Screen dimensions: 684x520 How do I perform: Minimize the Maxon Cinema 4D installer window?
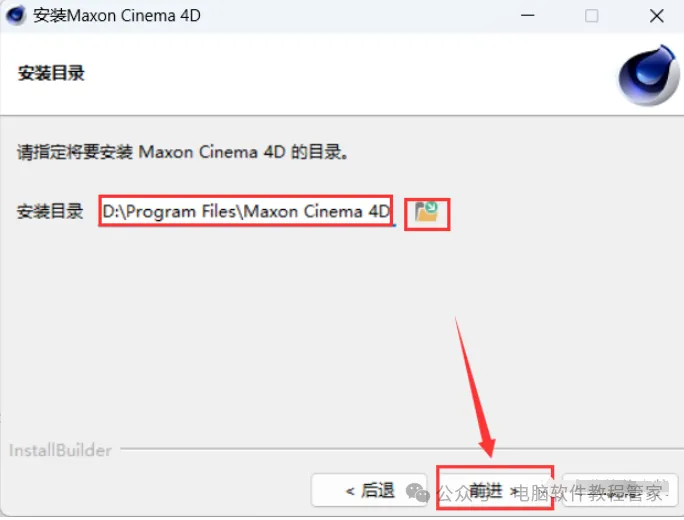[527, 16]
